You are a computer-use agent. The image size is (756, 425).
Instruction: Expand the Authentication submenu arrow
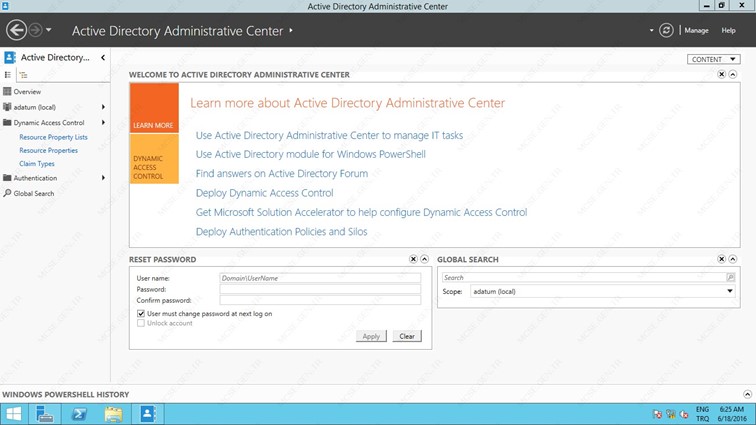pos(103,178)
